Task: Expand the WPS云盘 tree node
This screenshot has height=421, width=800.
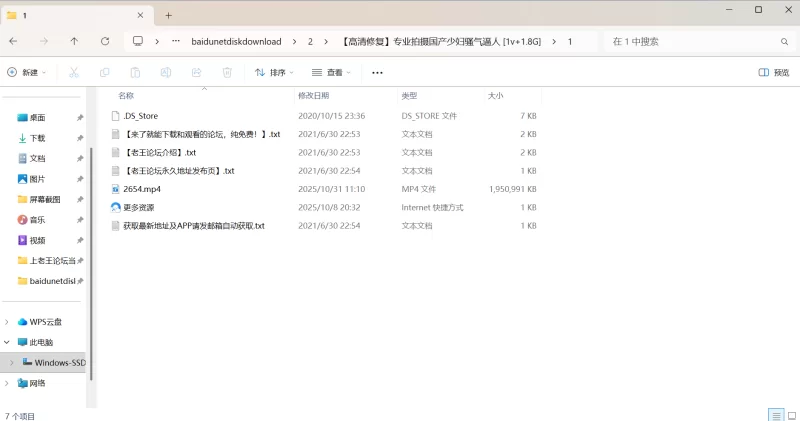Action: tap(8, 322)
